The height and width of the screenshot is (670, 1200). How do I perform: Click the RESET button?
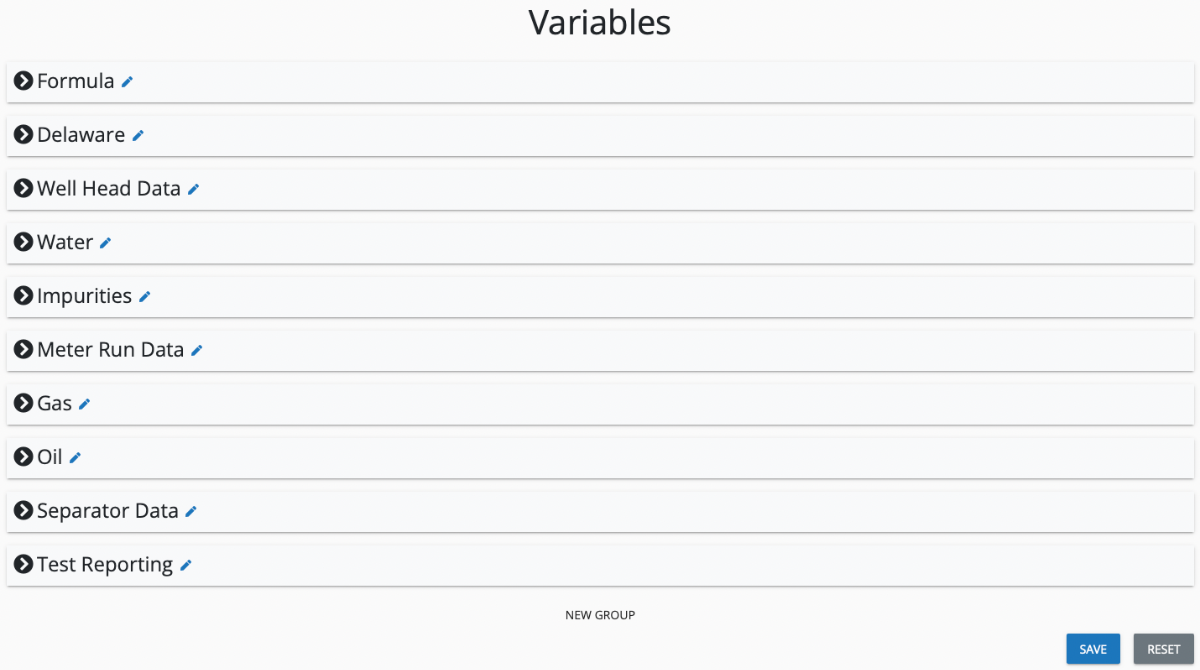coord(1163,648)
